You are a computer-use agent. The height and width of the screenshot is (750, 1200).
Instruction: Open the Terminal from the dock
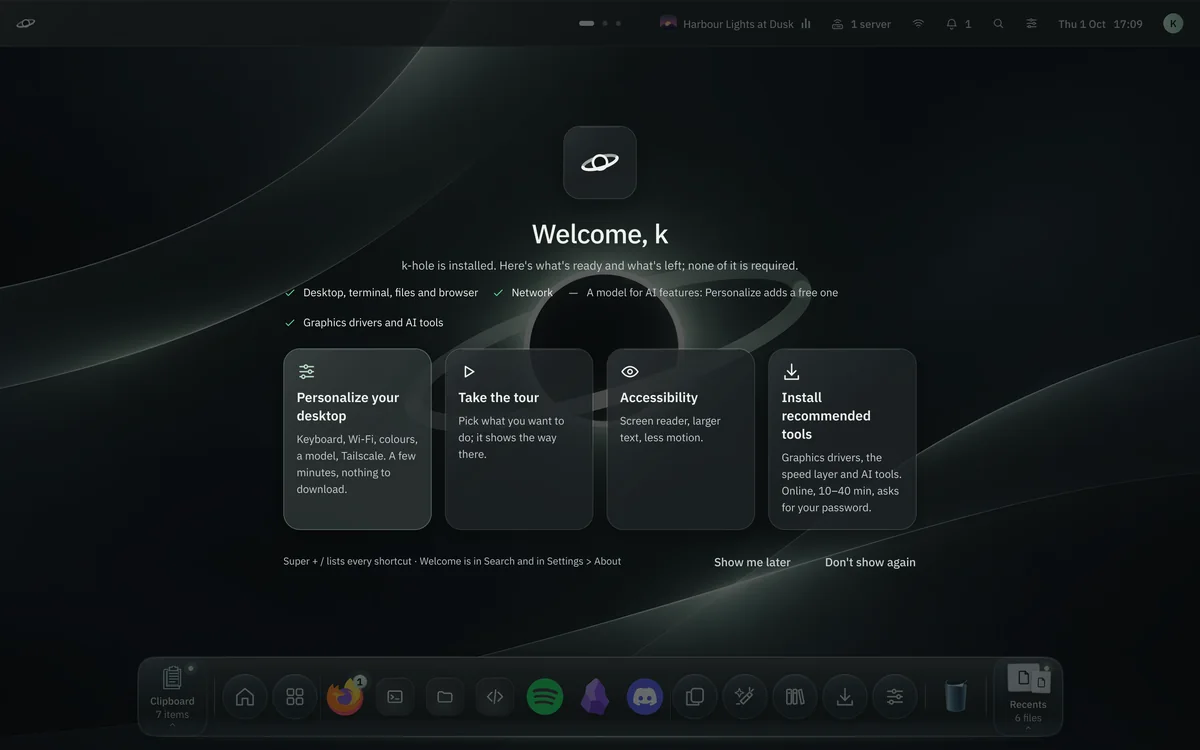pos(395,697)
